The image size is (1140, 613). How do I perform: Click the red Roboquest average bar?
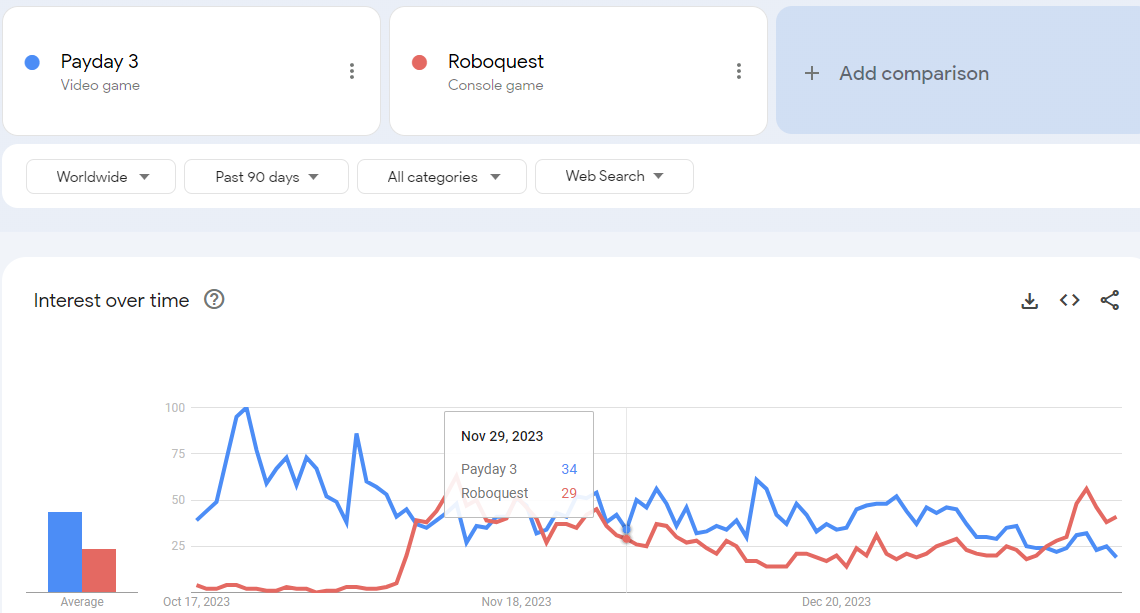point(99,570)
